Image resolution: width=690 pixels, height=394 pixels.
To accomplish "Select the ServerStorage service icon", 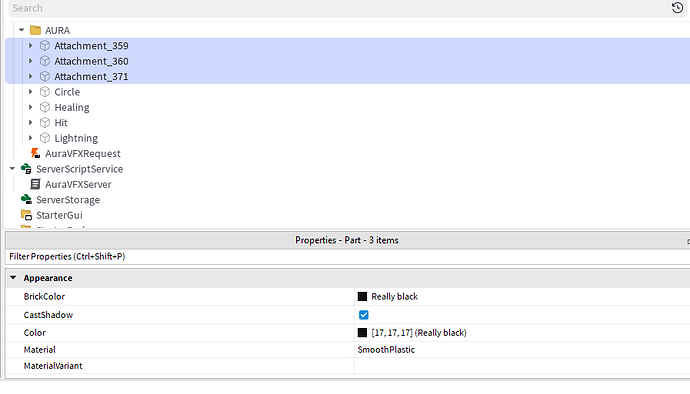I will click(x=26, y=199).
